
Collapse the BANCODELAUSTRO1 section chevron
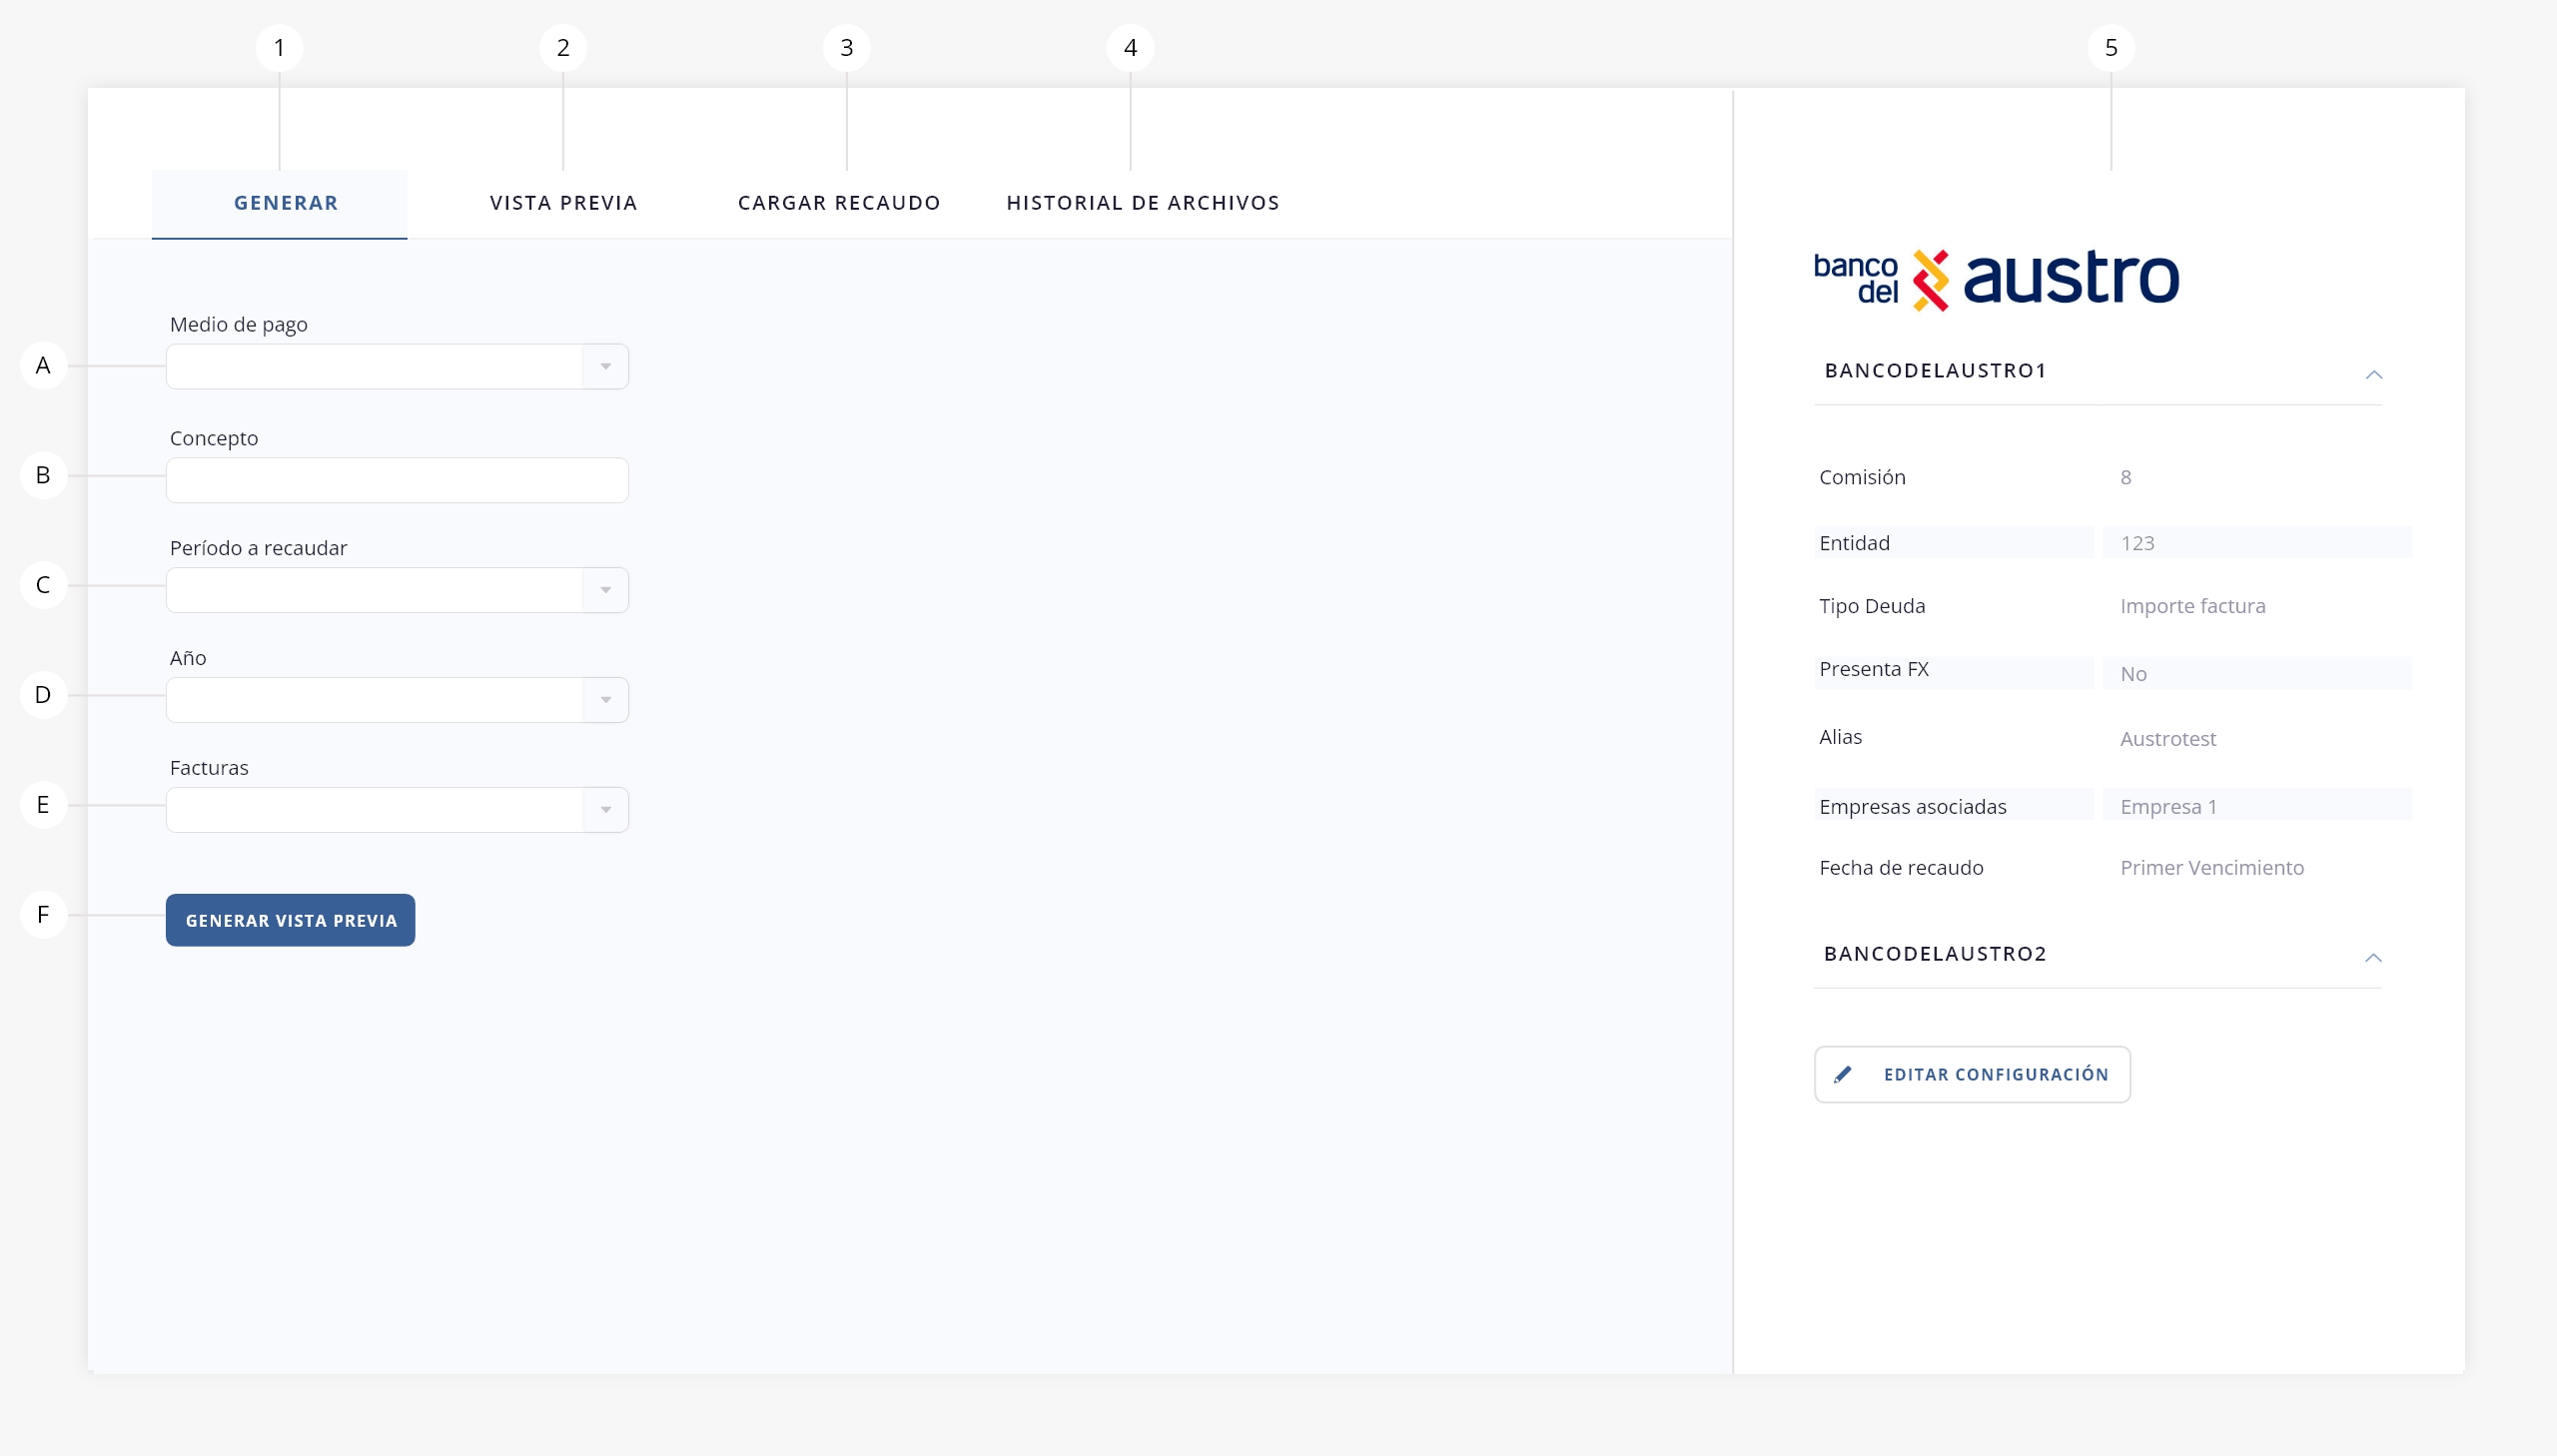click(x=2373, y=374)
